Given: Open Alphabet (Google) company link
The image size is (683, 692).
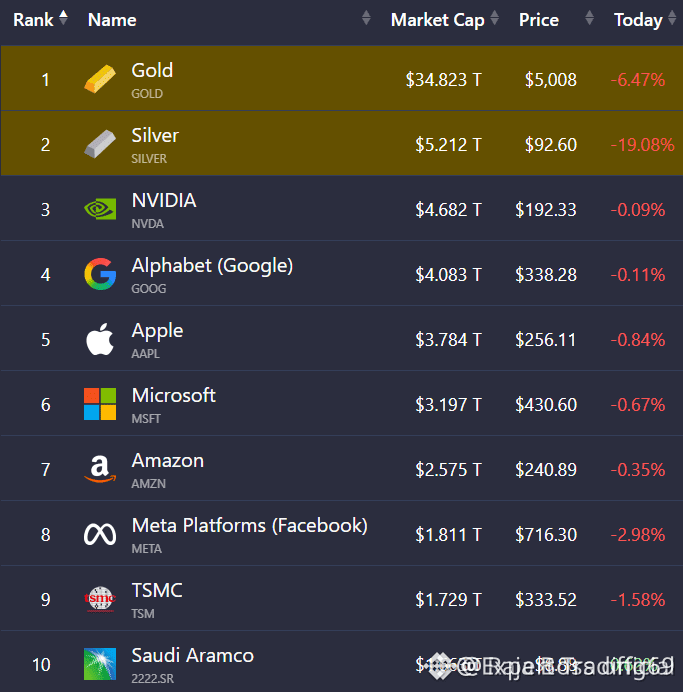Looking at the screenshot, I should (212, 265).
